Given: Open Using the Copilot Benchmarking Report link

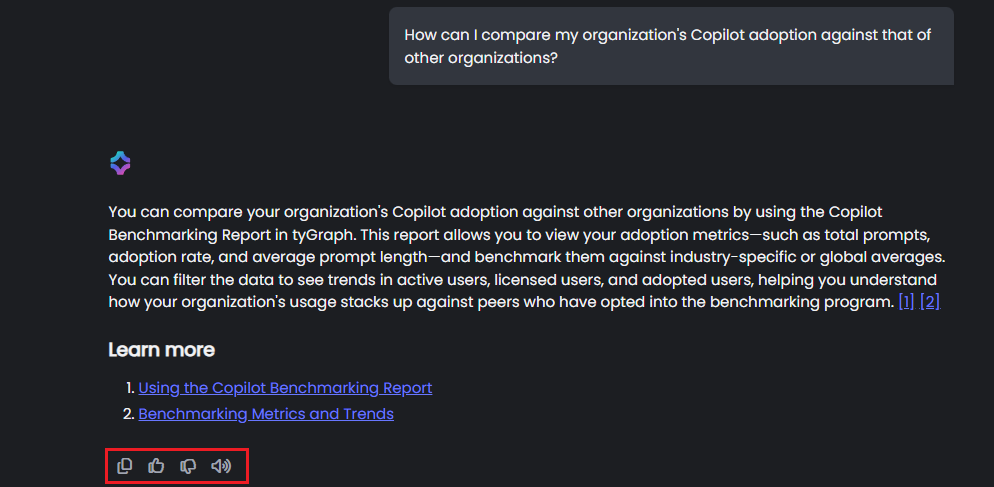Looking at the screenshot, I should (285, 388).
